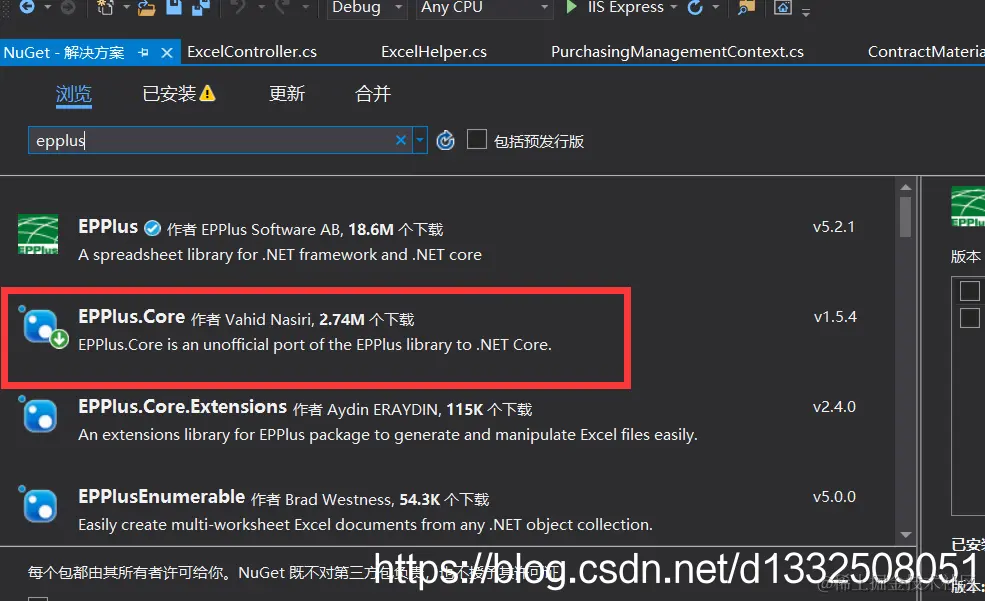Click EPPlus logo in details pane

[x=968, y=207]
